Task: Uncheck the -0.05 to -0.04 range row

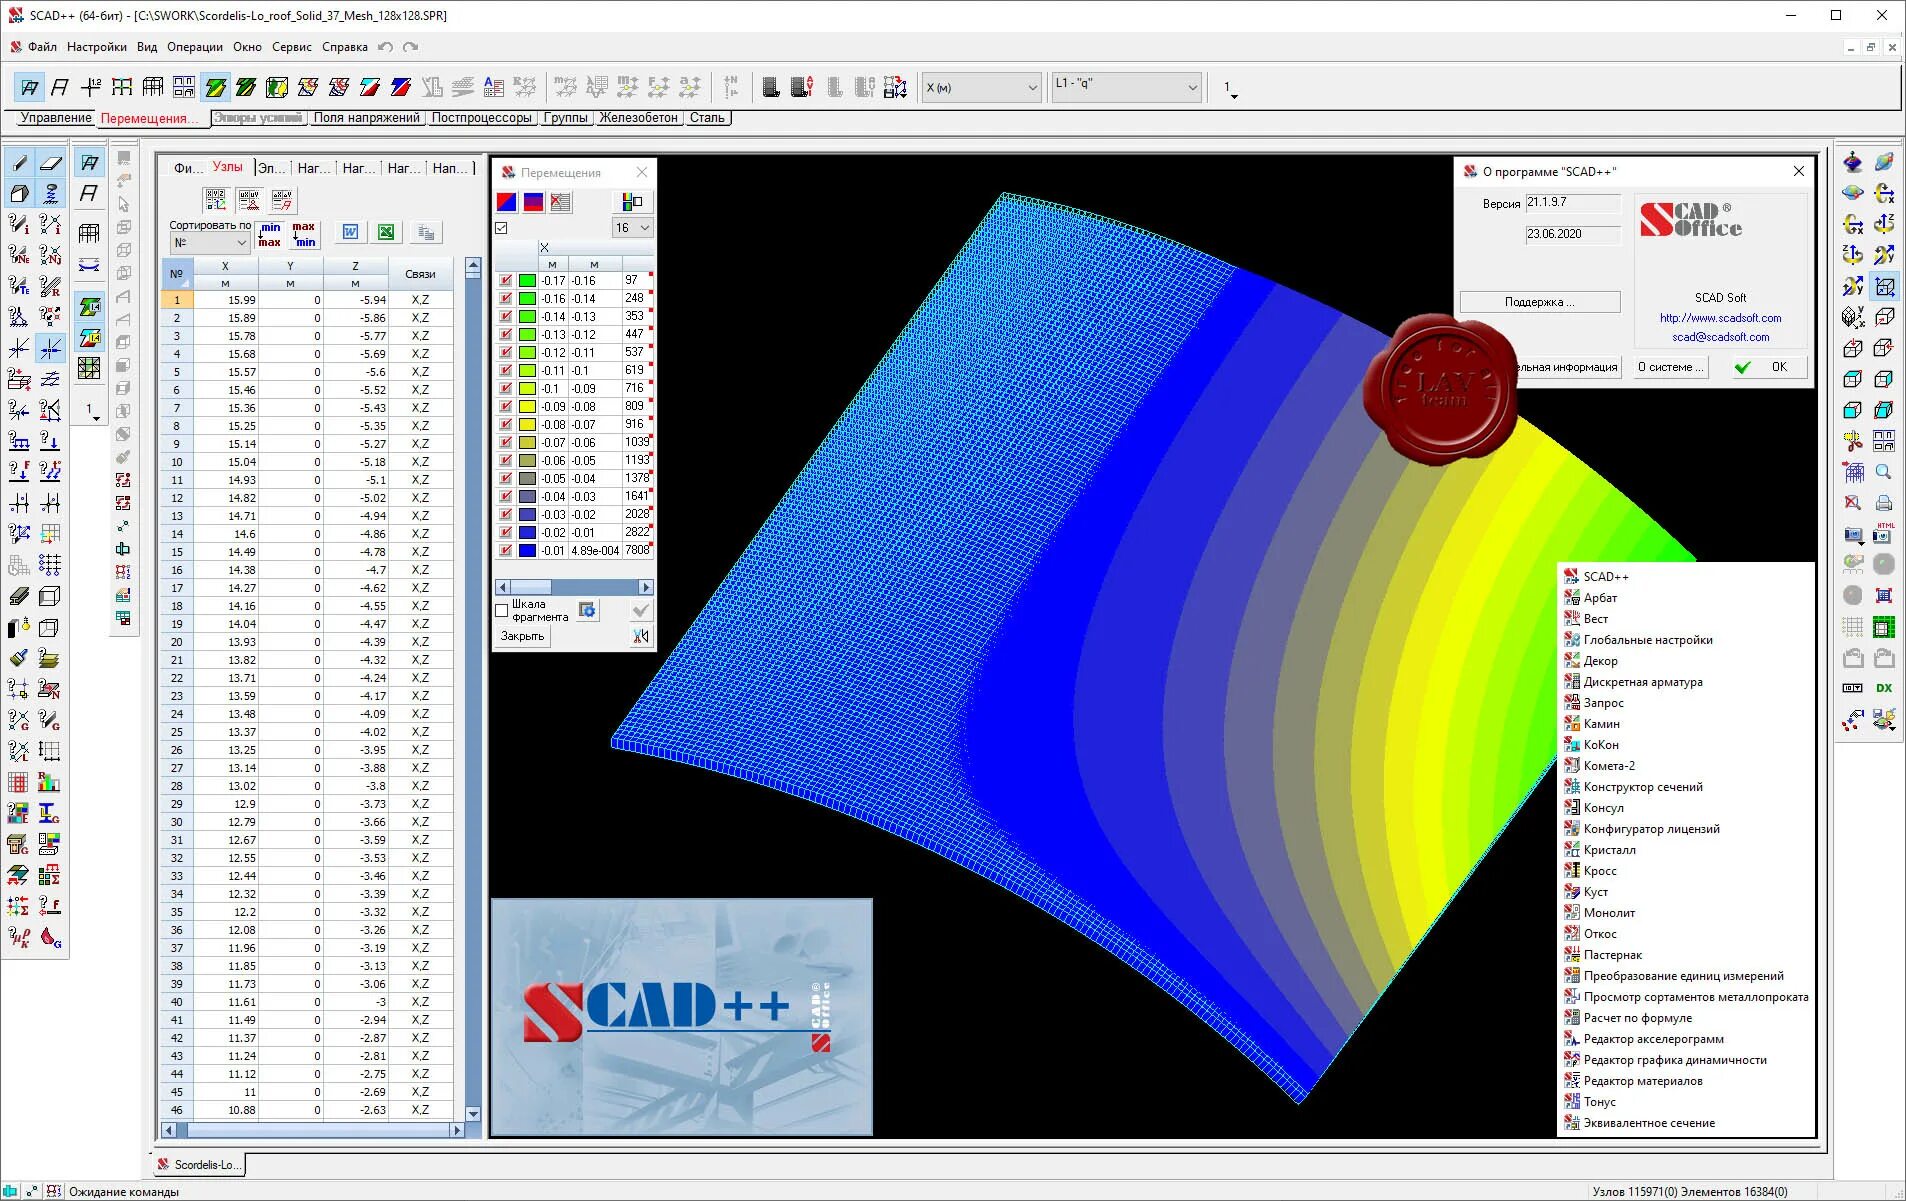Action: [x=506, y=479]
